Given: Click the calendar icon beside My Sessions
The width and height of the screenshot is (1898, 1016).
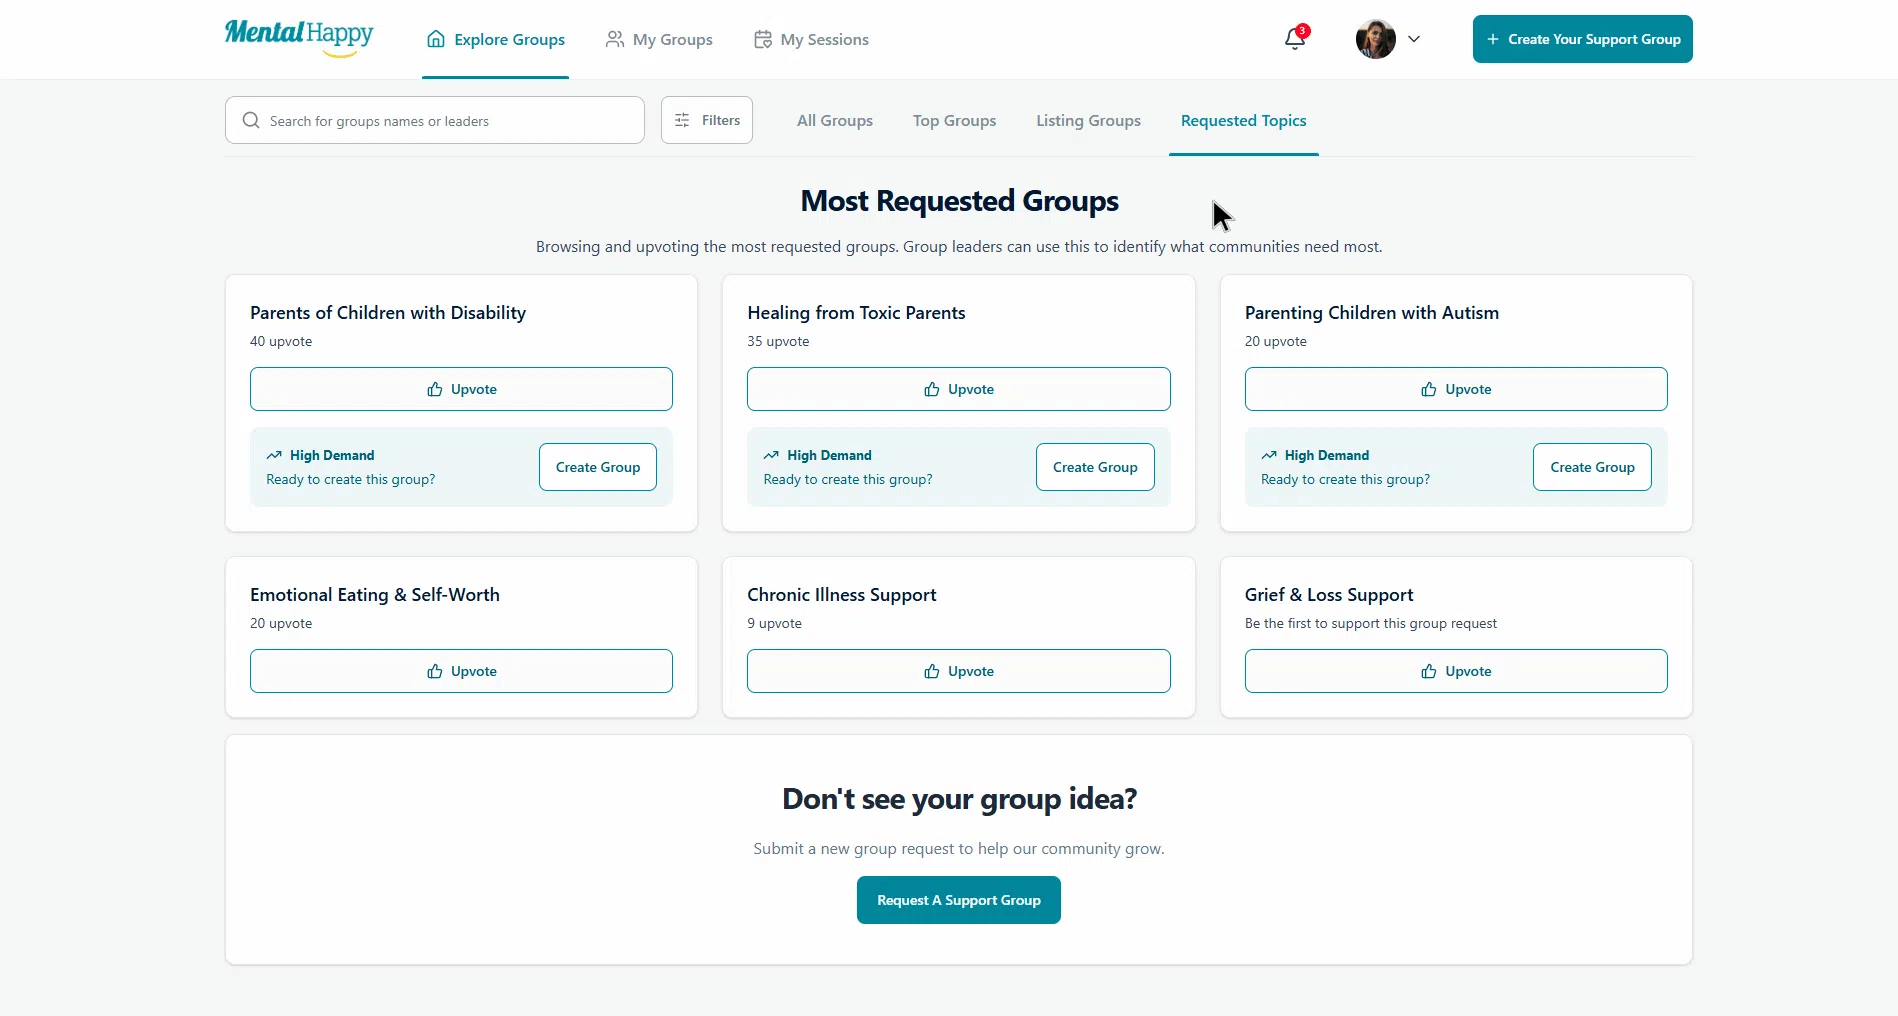Looking at the screenshot, I should click(x=763, y=39).
